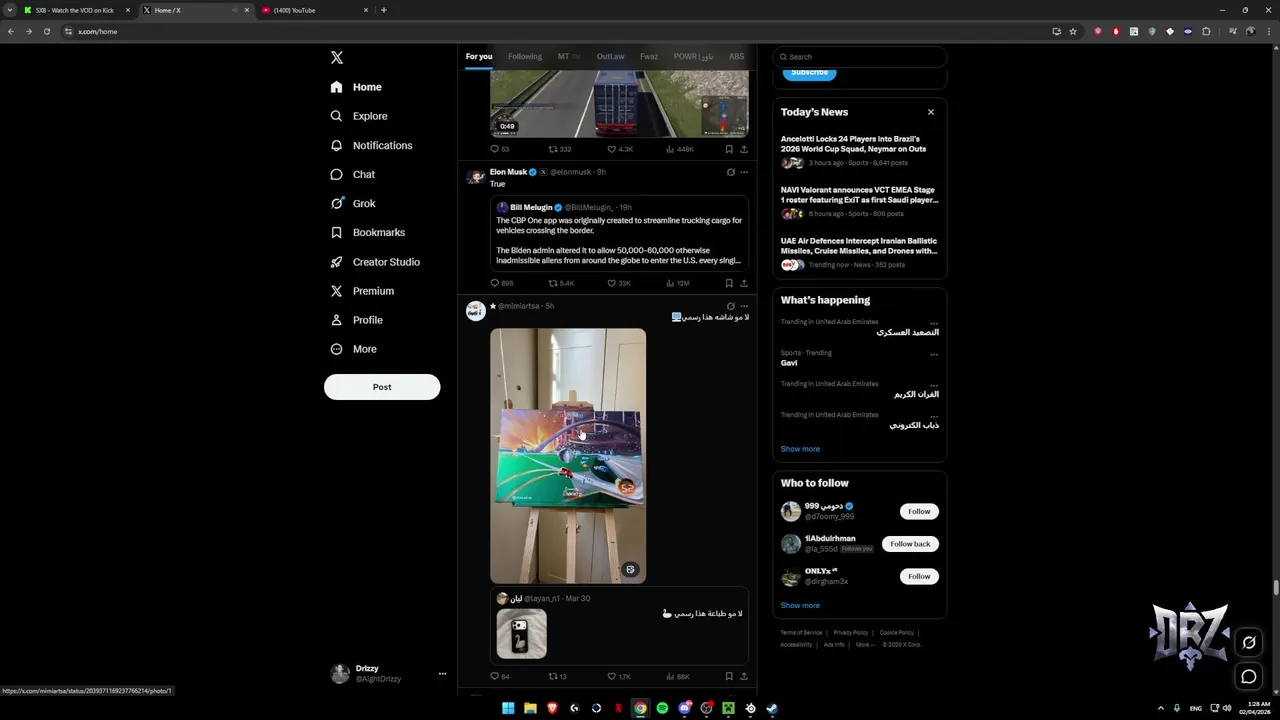Click Show more under What's happening
Viewport: 1280px width, 720px height.
800,449
